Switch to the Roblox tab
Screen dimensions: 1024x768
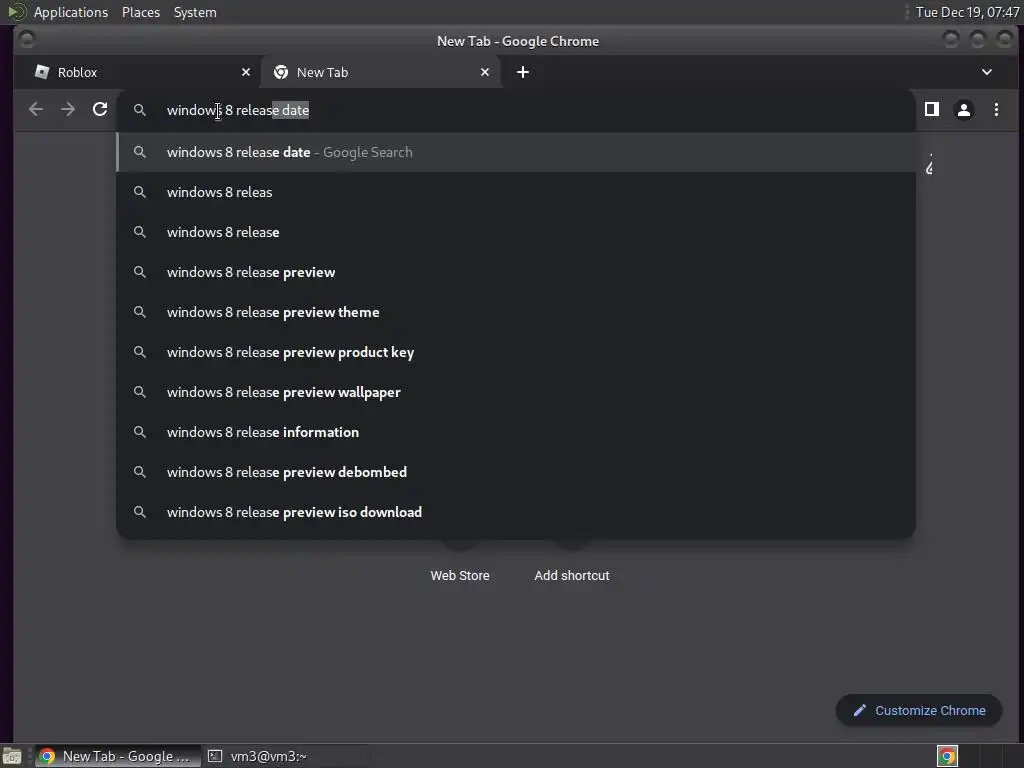tap(137, 72)
